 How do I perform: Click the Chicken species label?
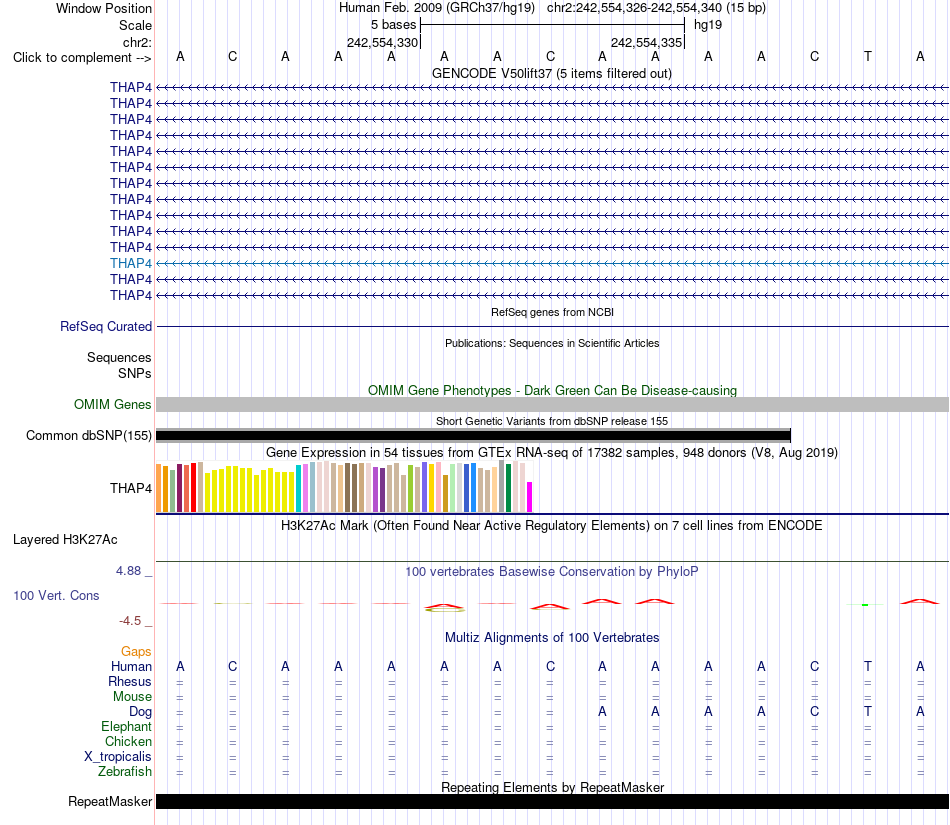click(128, 741)
